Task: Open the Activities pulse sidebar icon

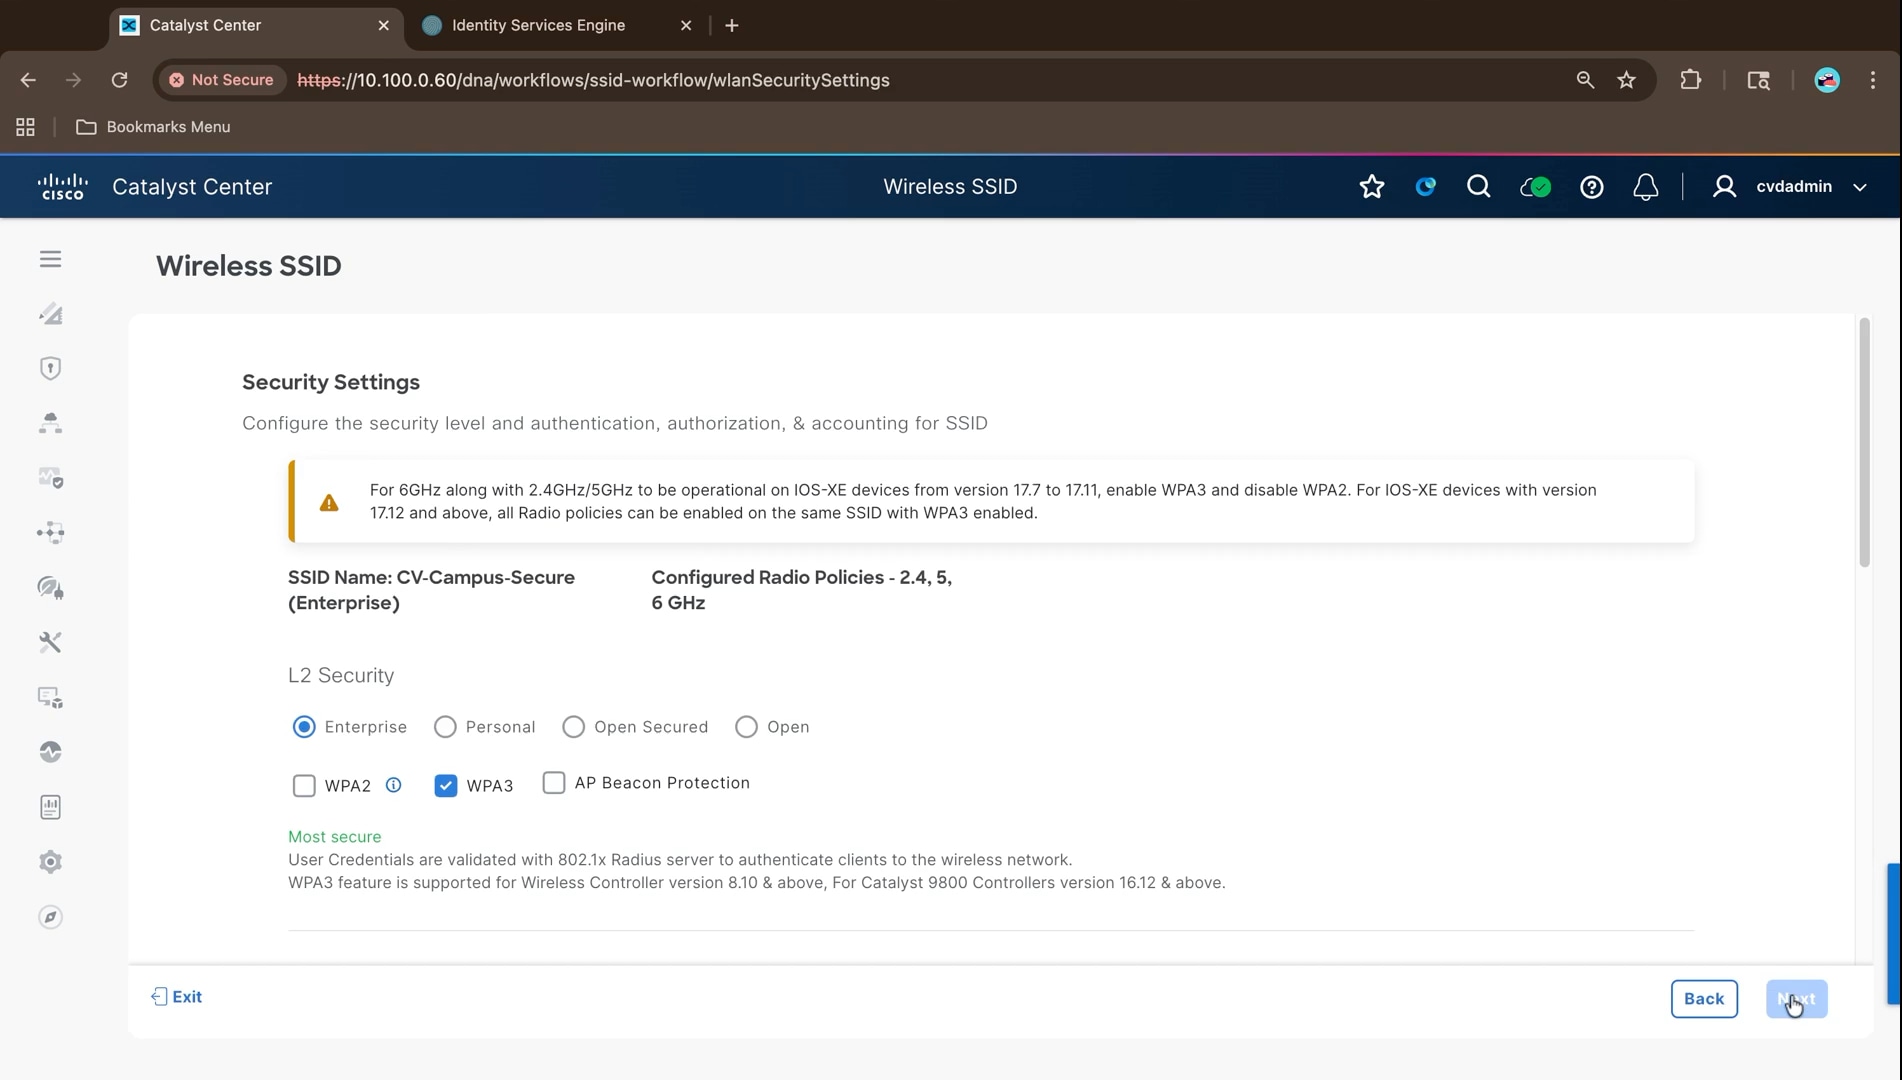Action: pyautogui.click(x=50, y=752)
